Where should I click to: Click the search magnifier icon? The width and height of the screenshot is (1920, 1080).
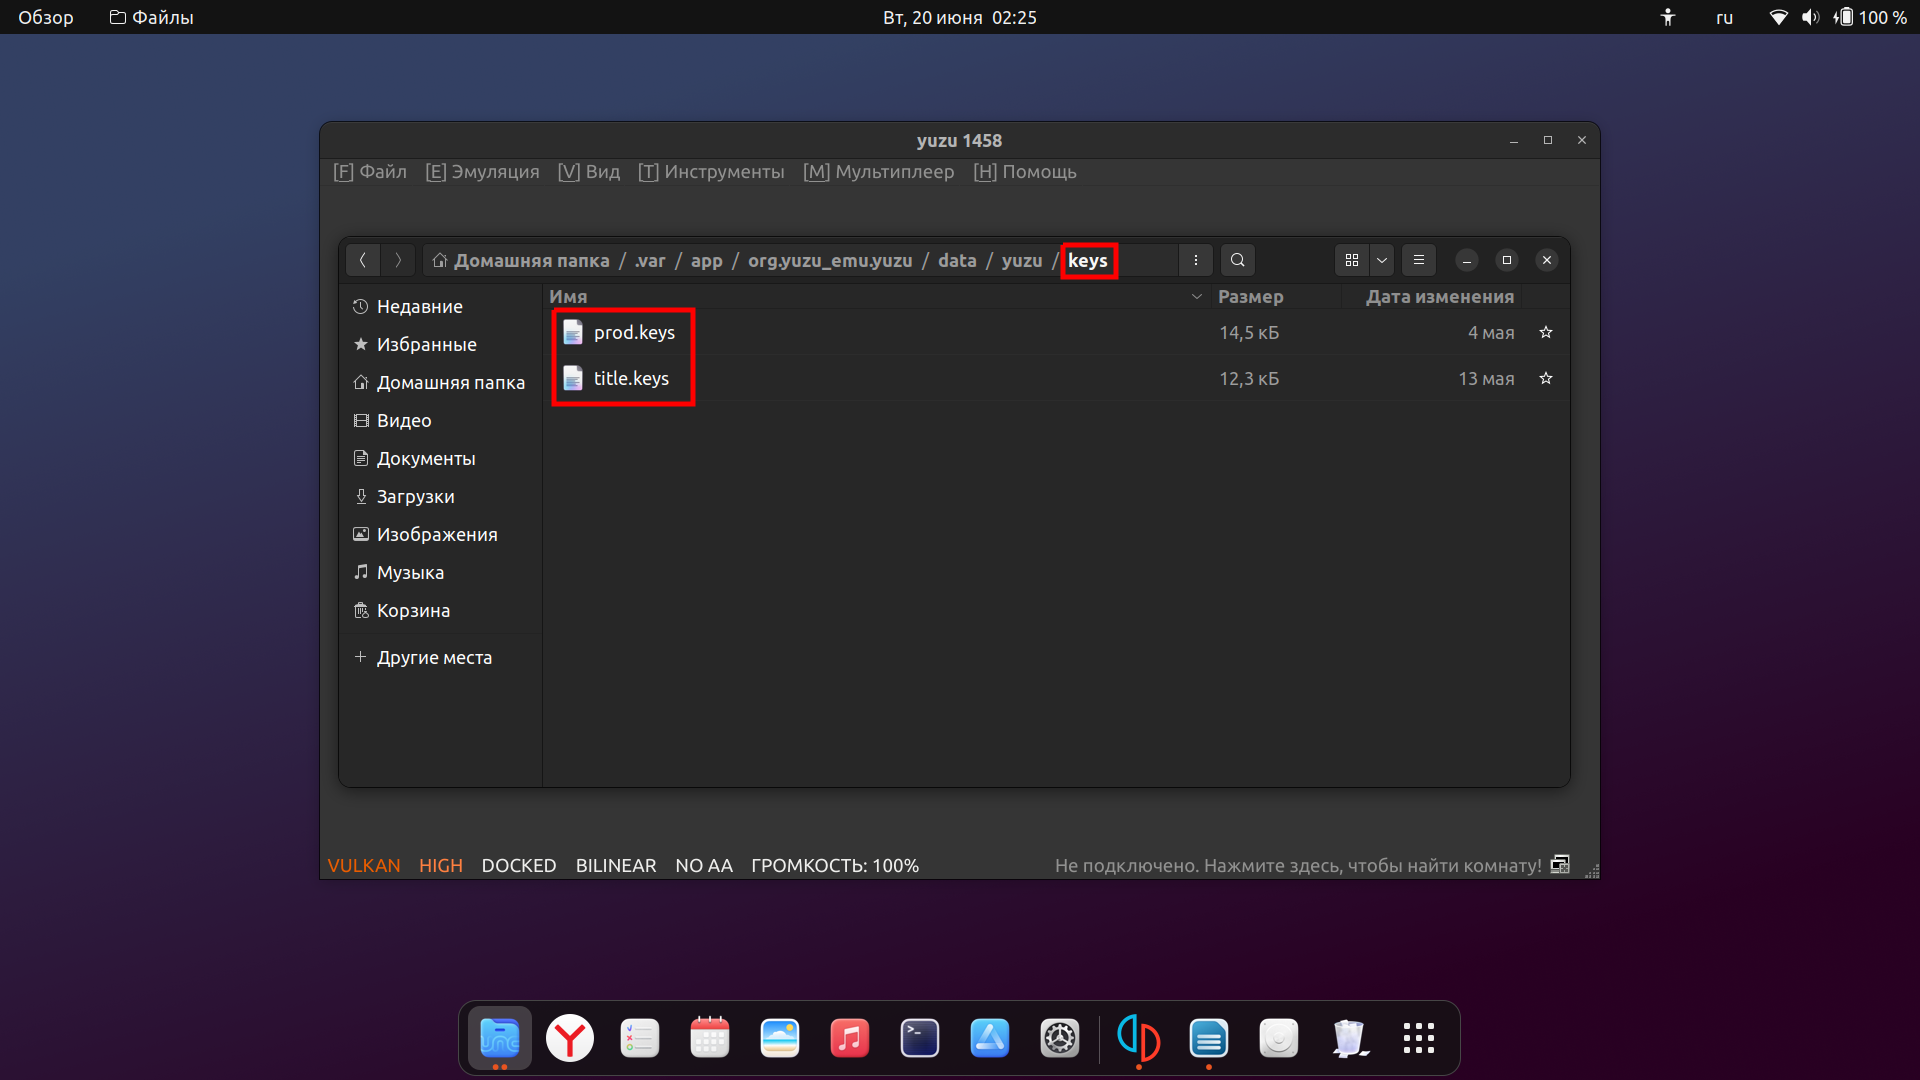1238,260
